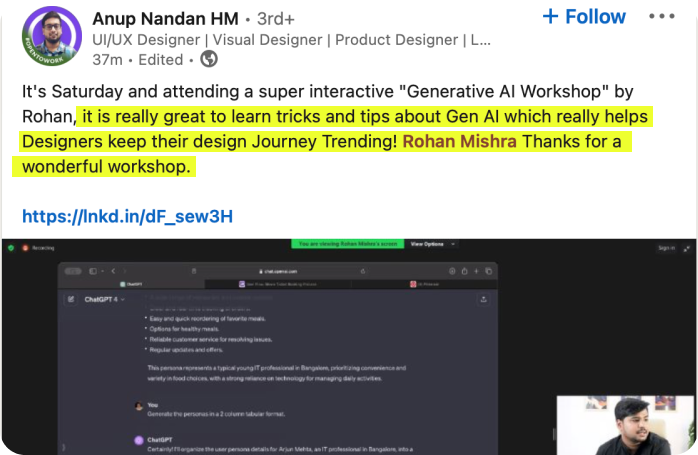The height and width of the screenshot is (455, 698).
Task: Select the first ChatGPT browser tab
Action: click(133, 284)
